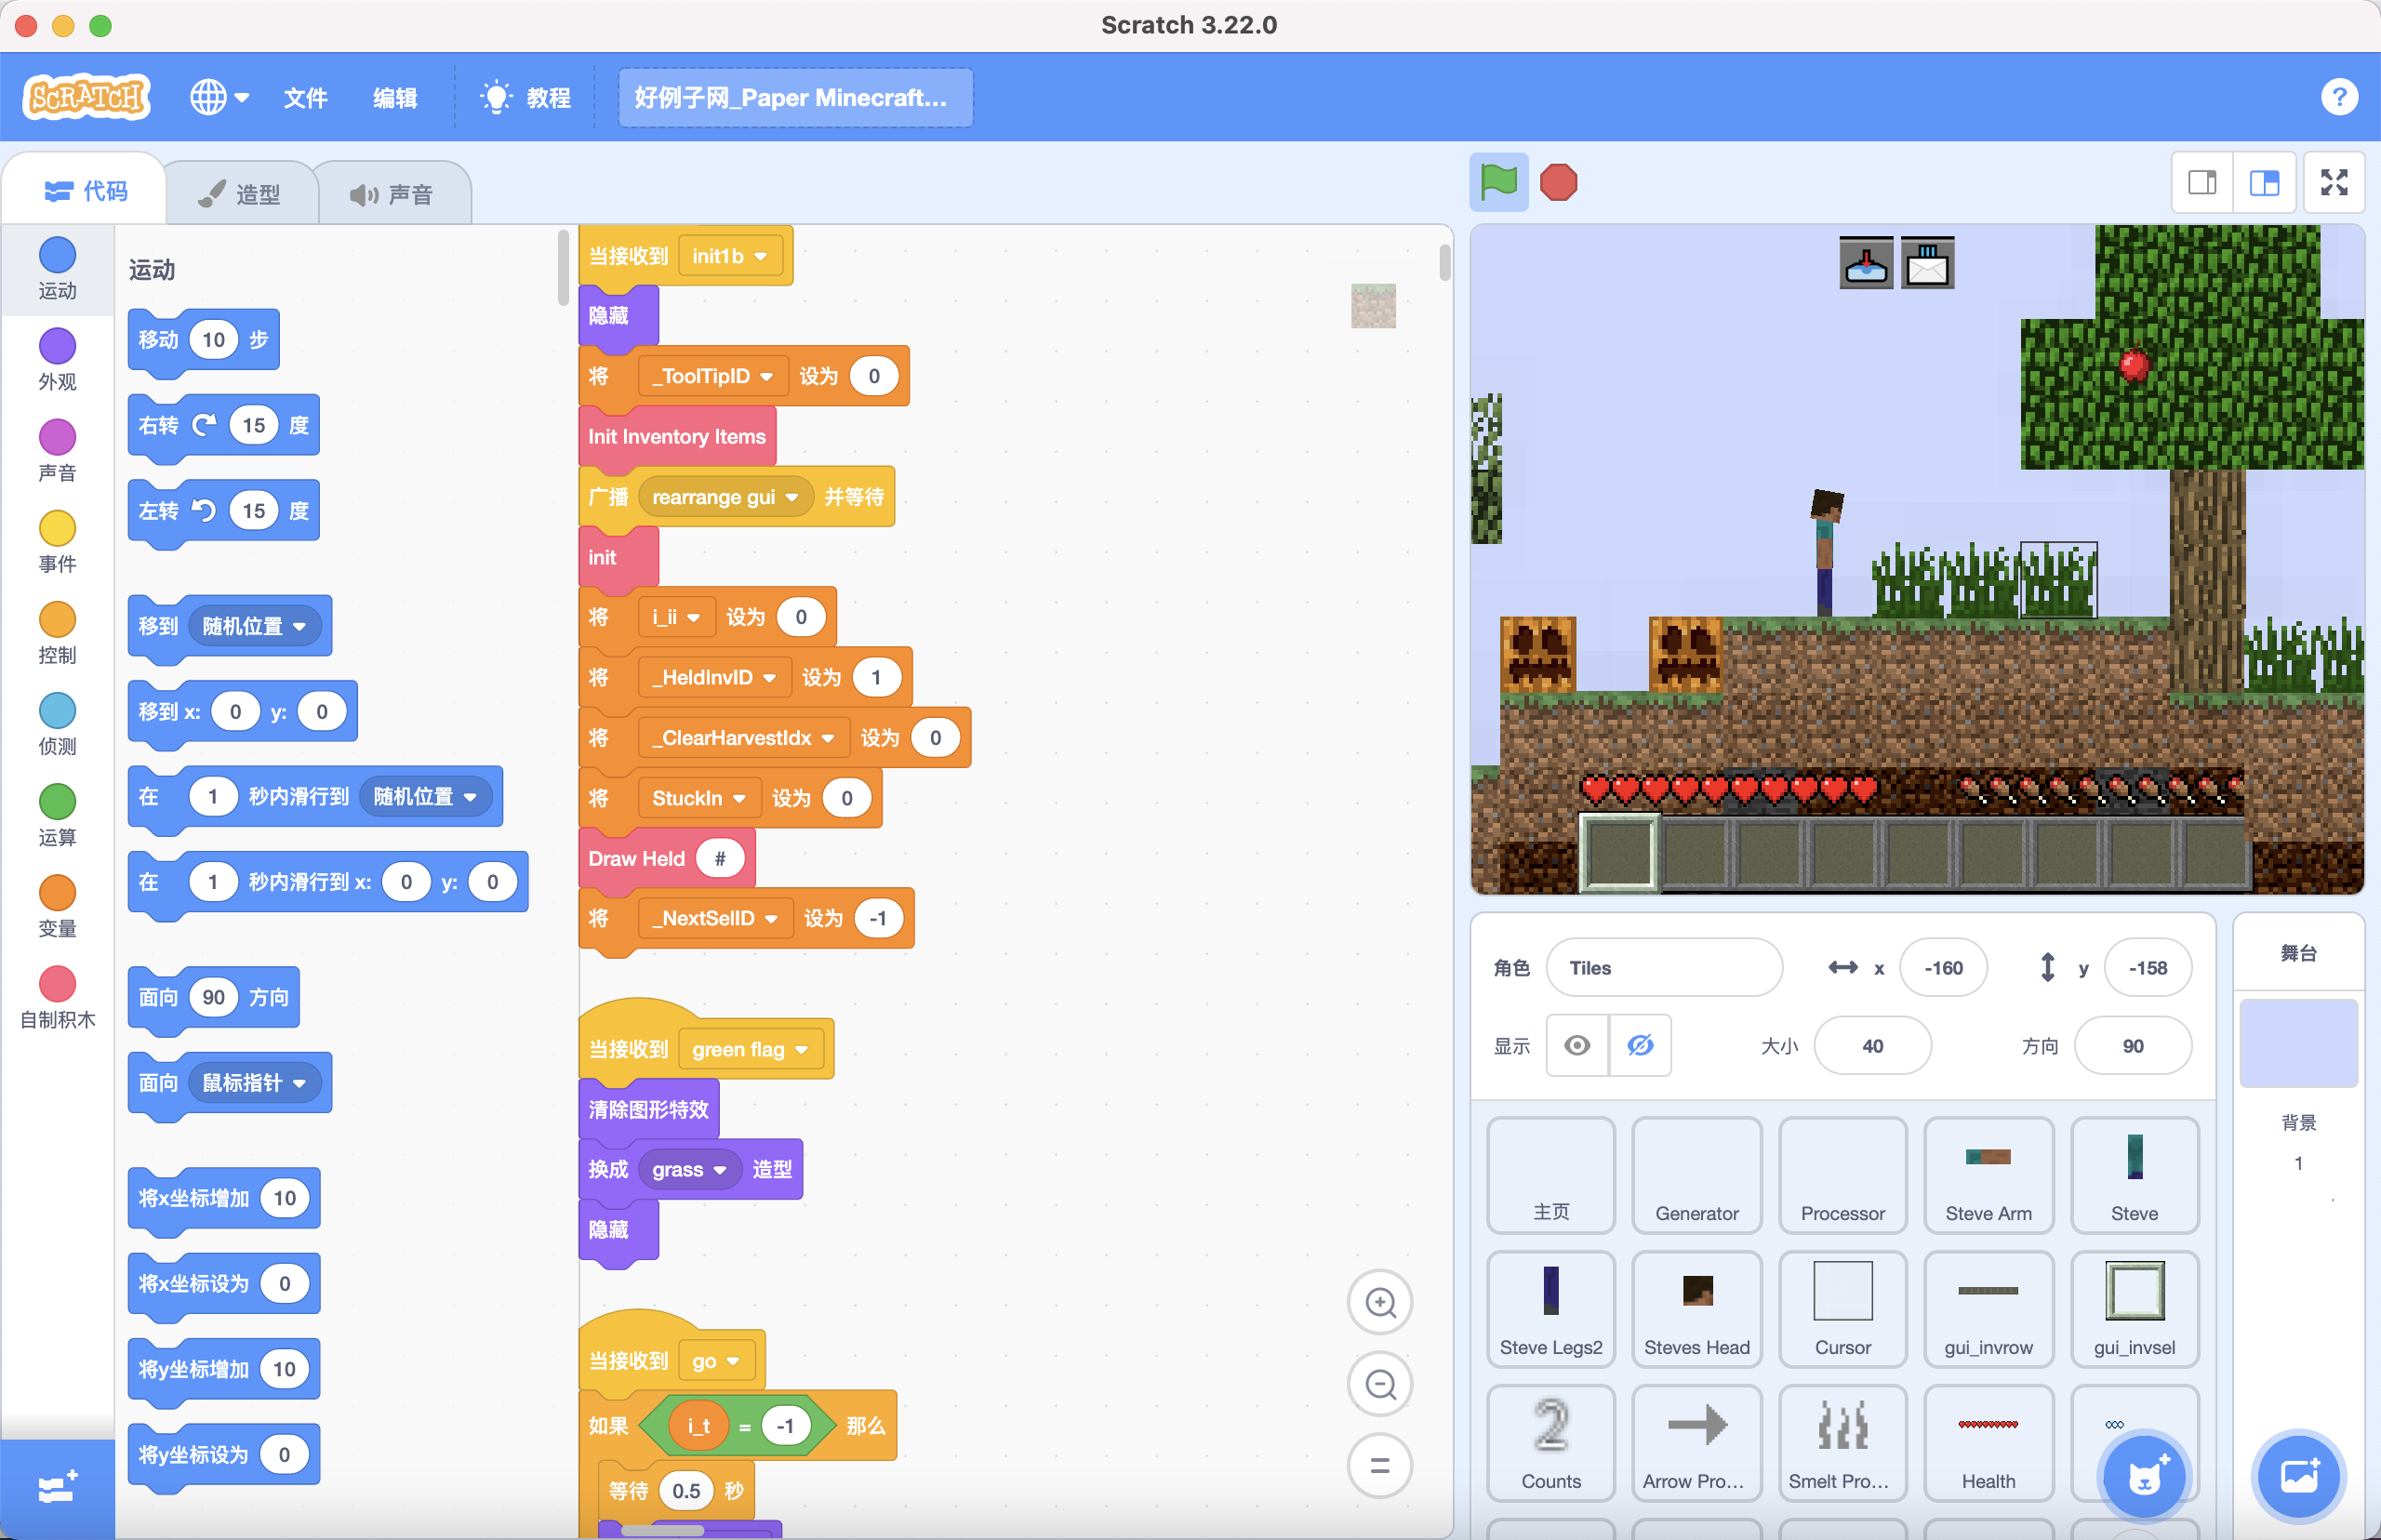The image size is (2381, 1540).
Task: Switch to the 造型 tab
Action: coord(240,193)
